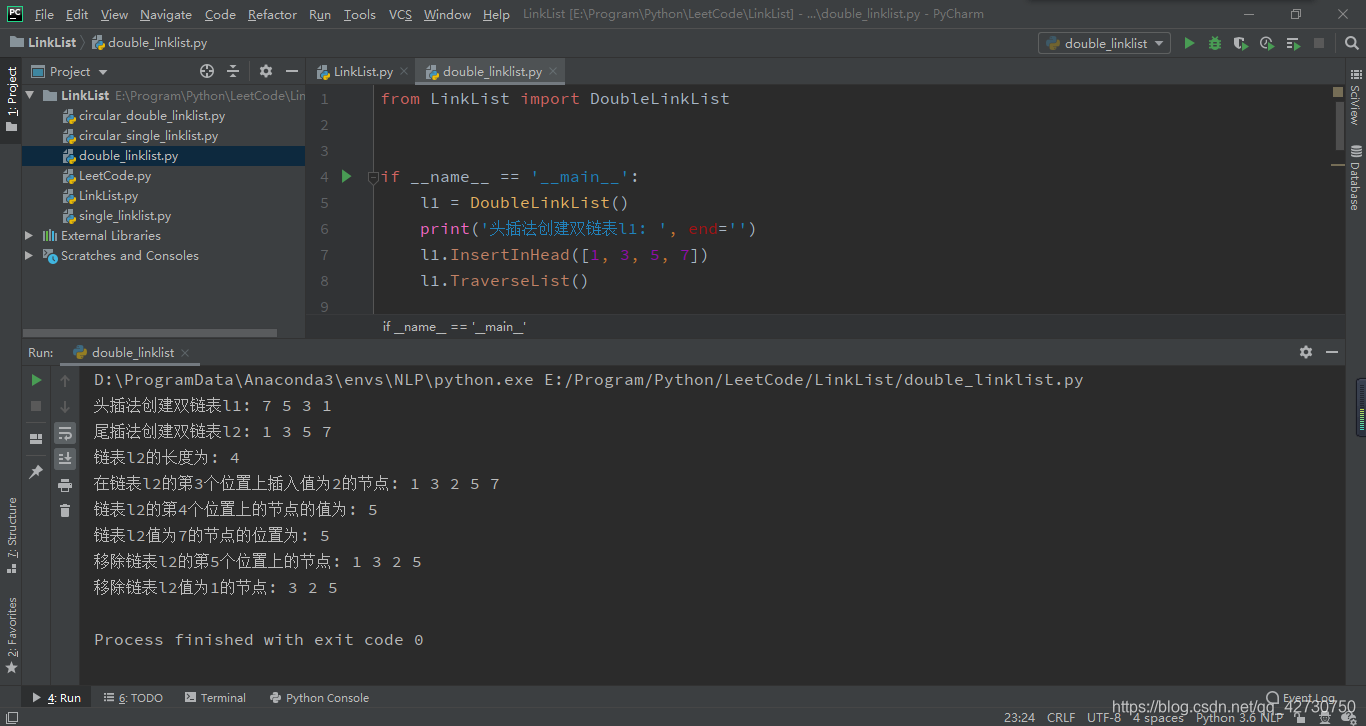1366x726 pixels.
Task: Rerun program in Run panel green arrow
Action: [36, 380]
